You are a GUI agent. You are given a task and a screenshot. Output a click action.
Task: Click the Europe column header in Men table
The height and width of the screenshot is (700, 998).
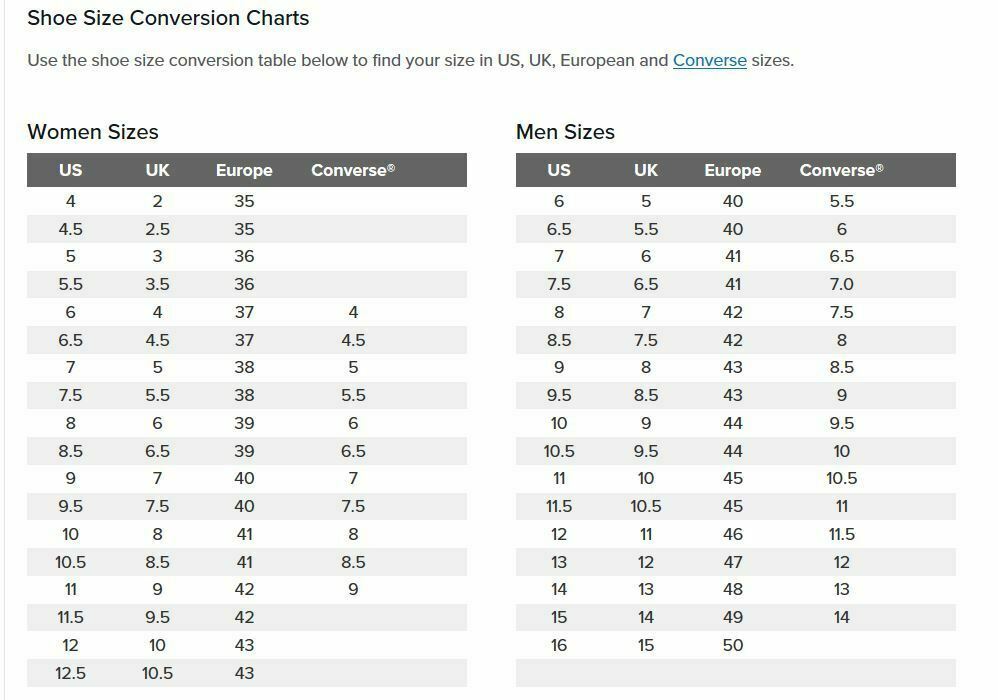point(733,170)
